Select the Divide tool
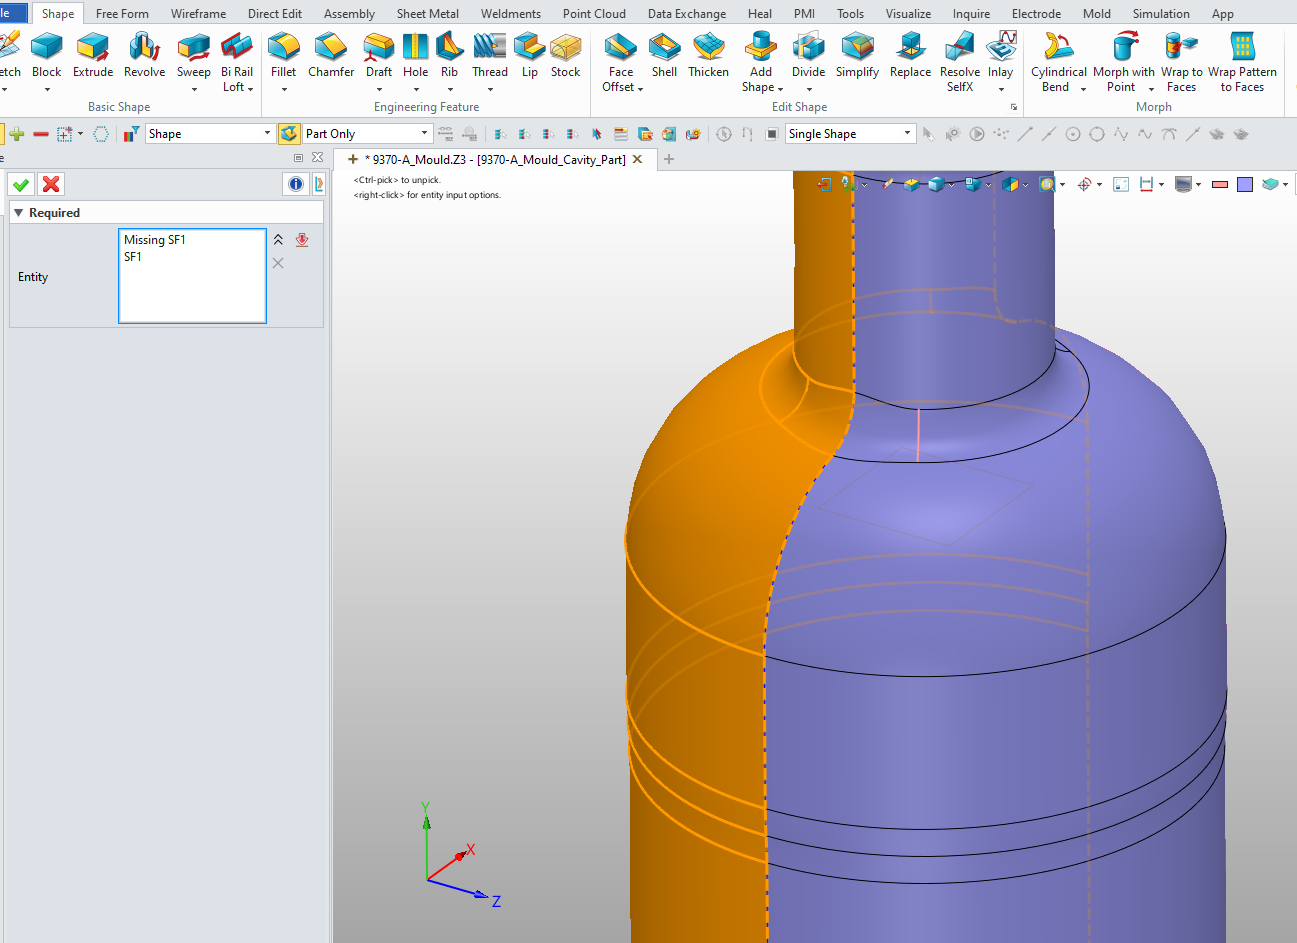1297x943 pixels. pos(808,56)
